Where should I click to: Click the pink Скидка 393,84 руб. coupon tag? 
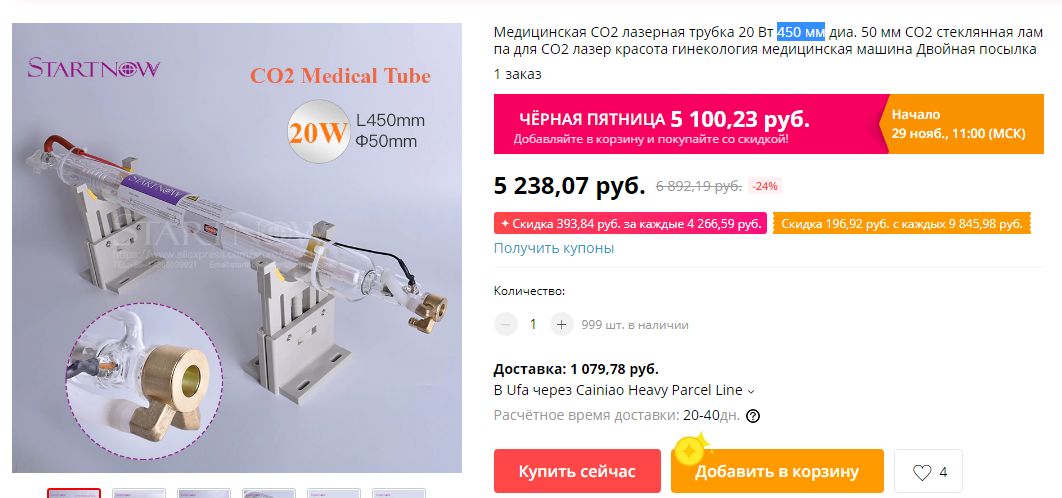click(630, 224)
